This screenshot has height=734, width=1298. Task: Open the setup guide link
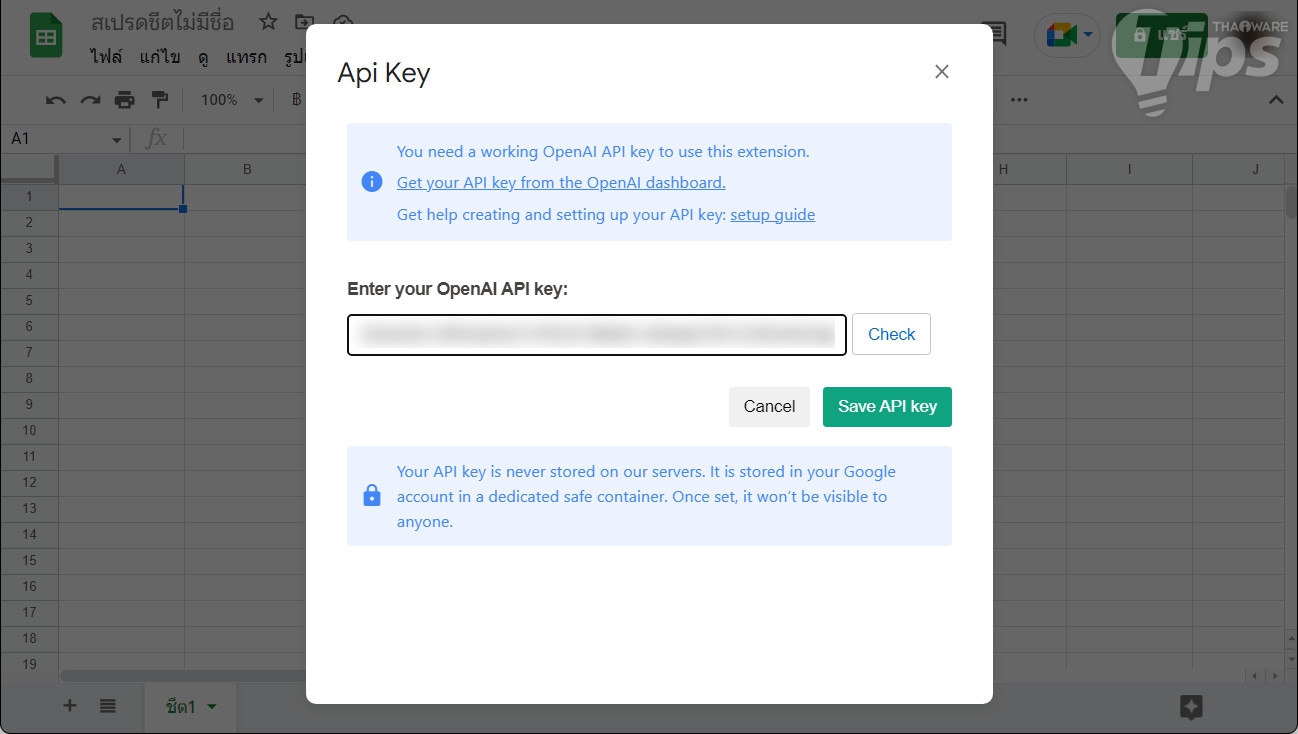coord(772,215)
